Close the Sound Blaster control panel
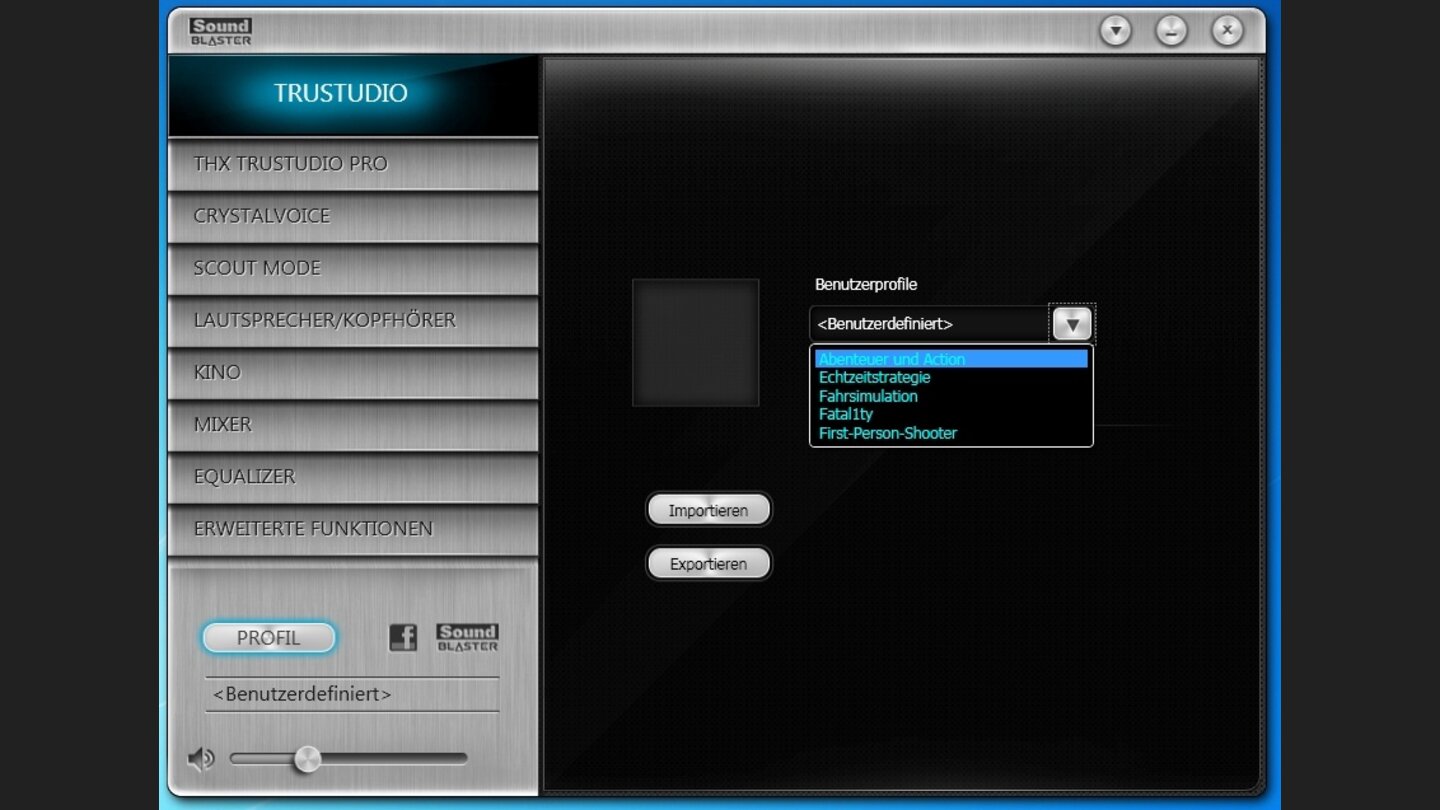Image resolution: width=1440 pixels, height=810 pixels. coord(1227,31)
